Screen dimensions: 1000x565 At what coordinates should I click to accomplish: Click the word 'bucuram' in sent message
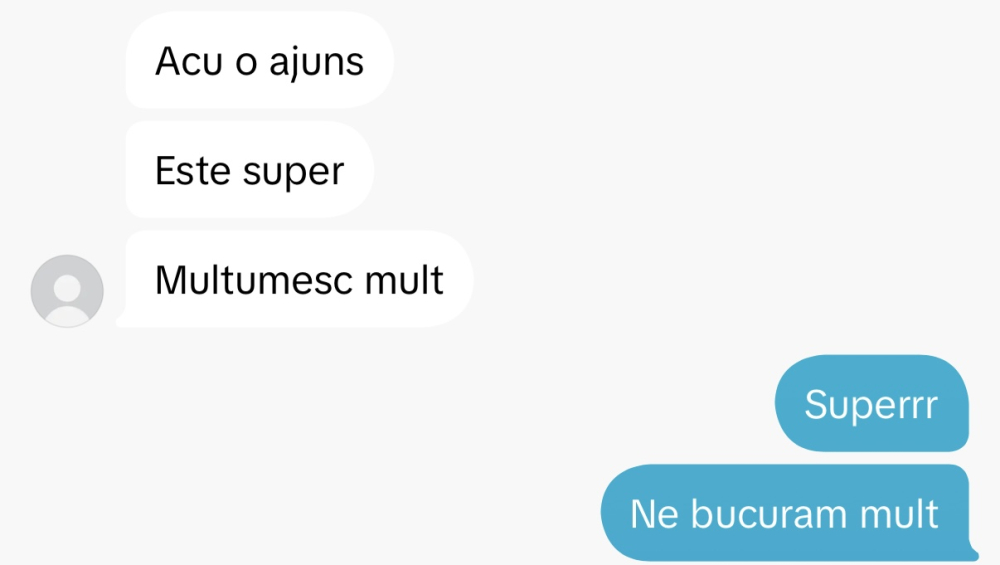768,514
